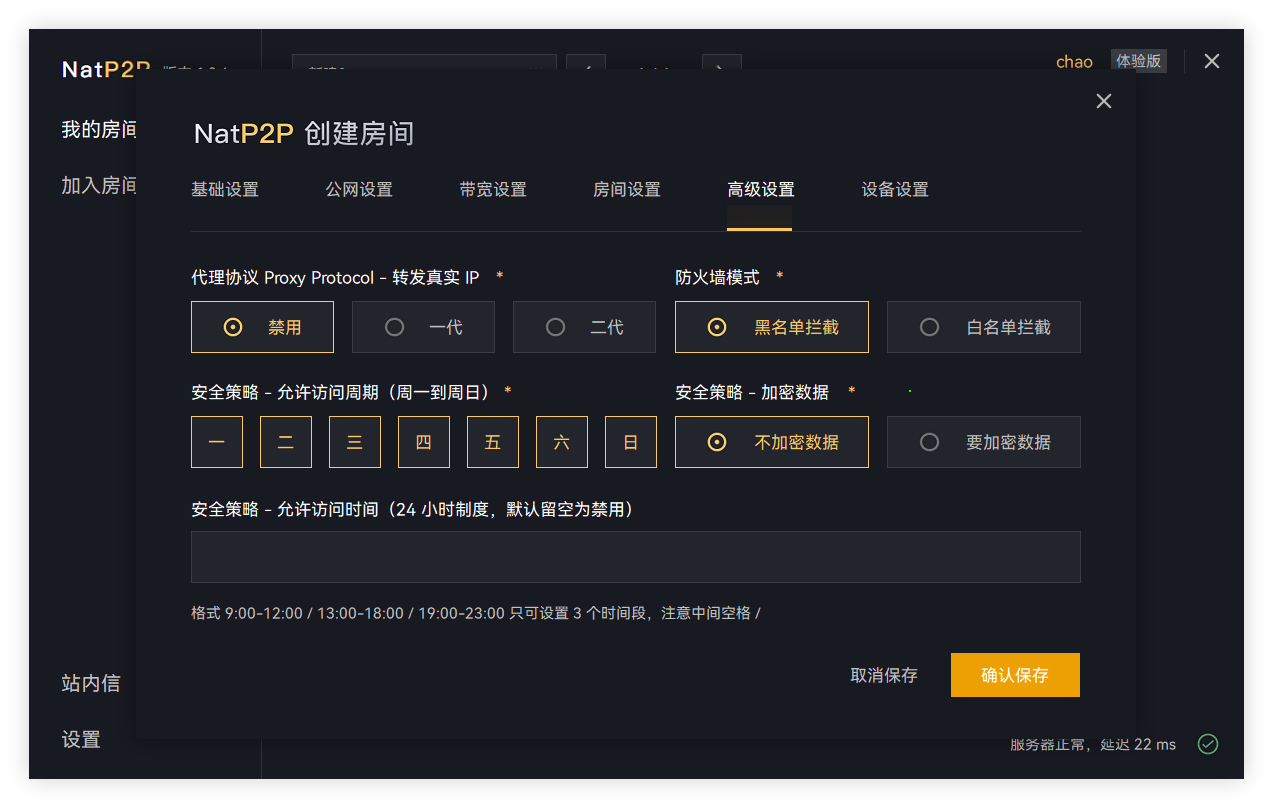Toggle Tuesday (二) access day

(286, 442)
